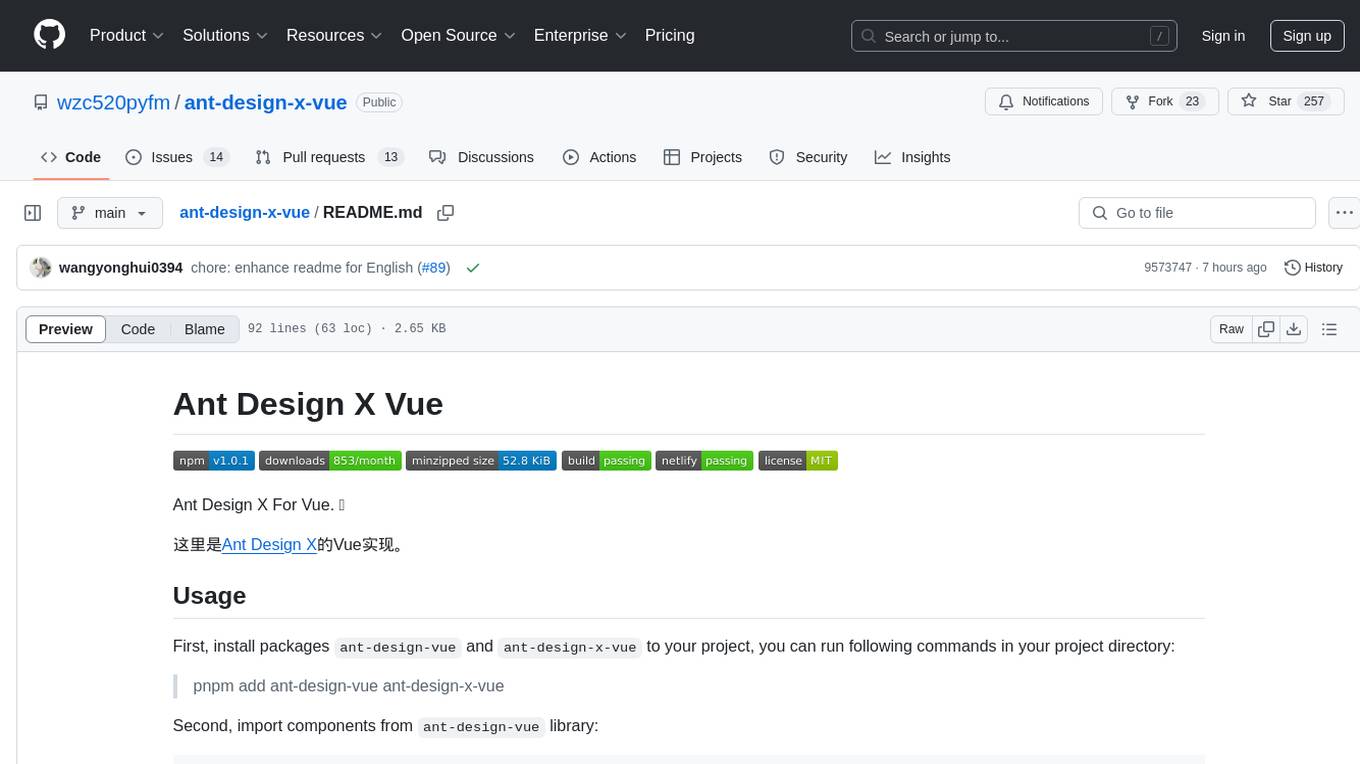Click the Ant Design X Vue heading

click(x=308, y=404)
